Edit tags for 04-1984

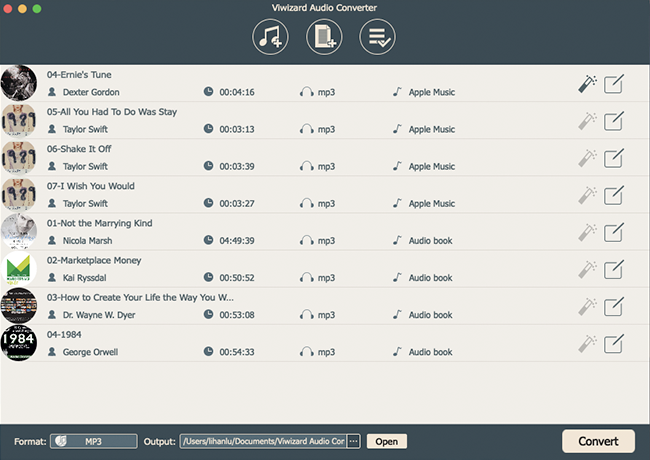(x=614, y=344)
